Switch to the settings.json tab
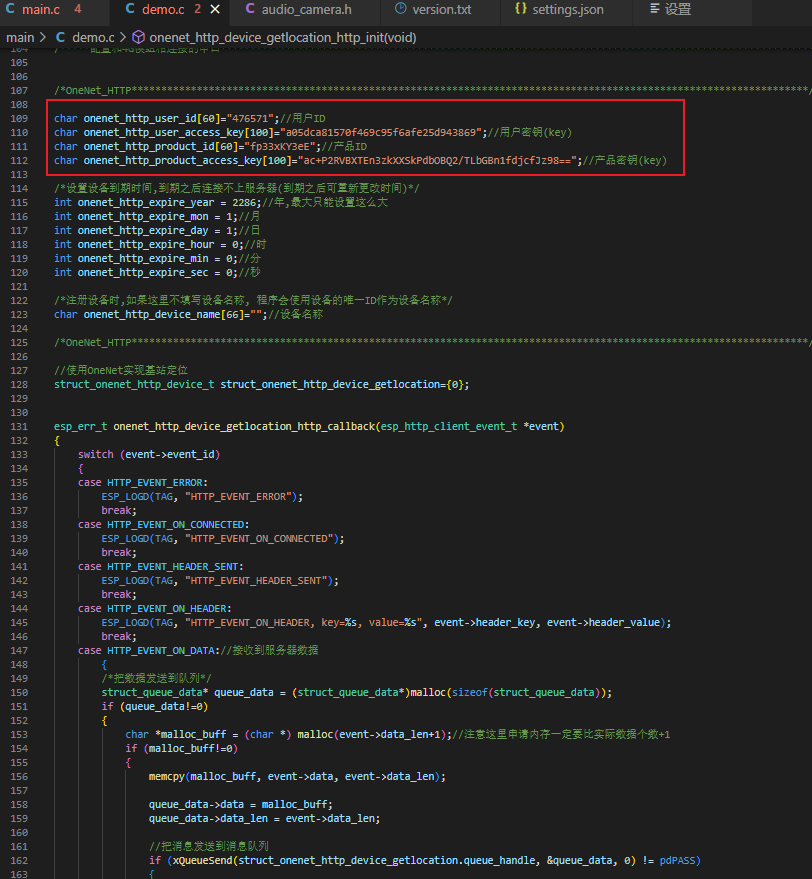Viewport: 812px width, 879px height. point(568,10)
